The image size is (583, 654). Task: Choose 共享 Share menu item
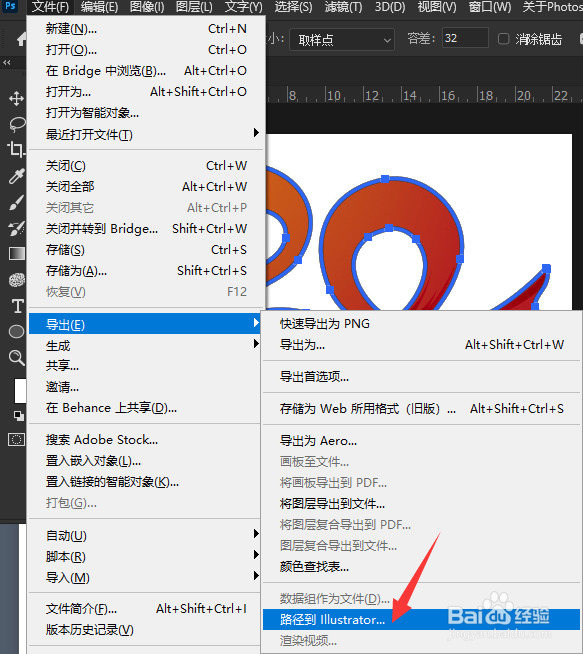[146, 366]
